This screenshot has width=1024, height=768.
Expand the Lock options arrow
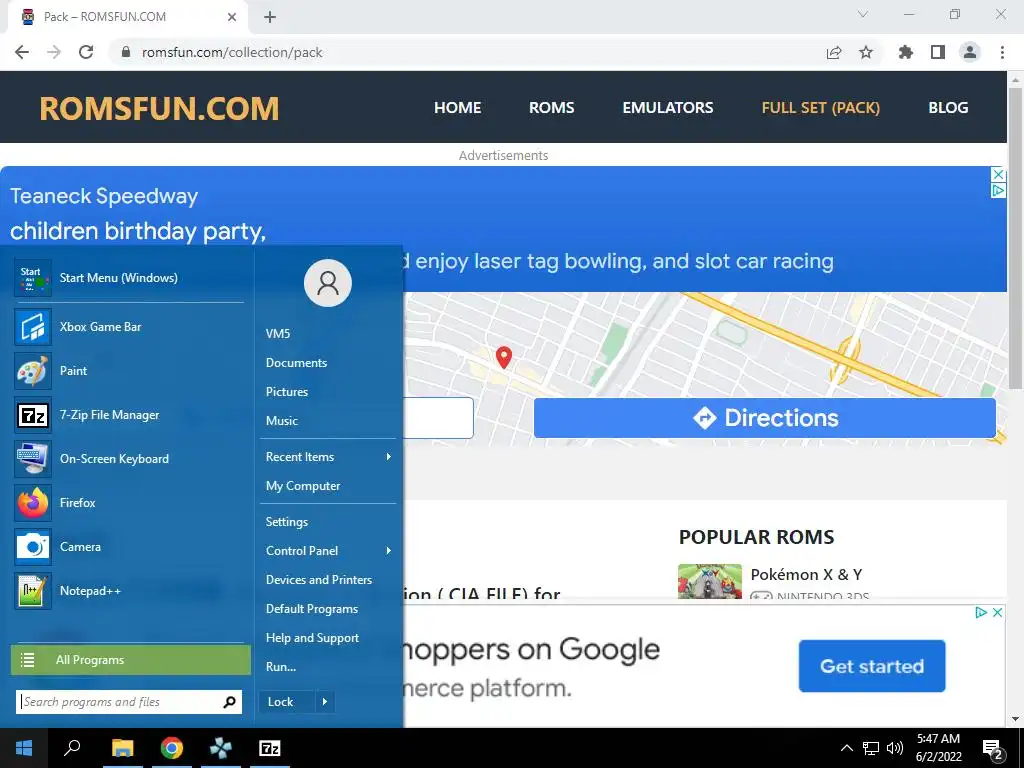[x=325, y=702]
